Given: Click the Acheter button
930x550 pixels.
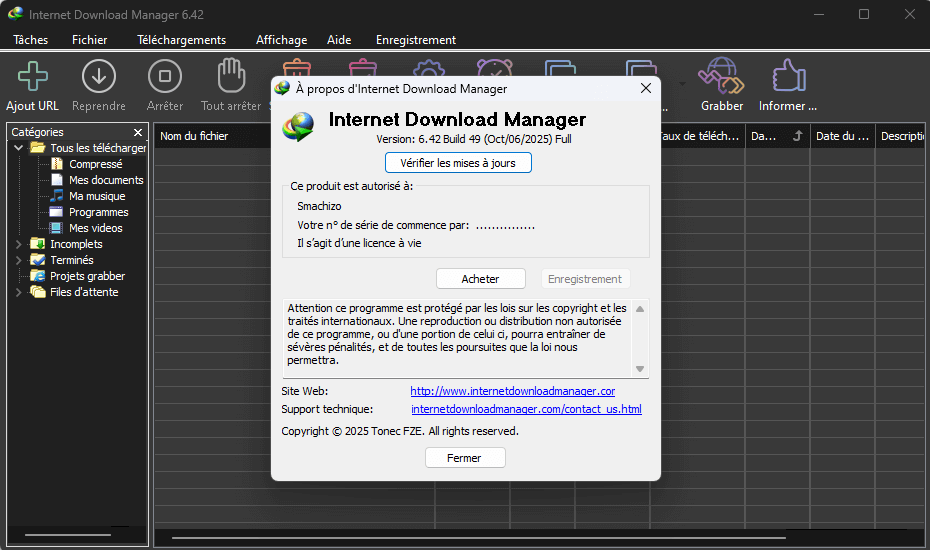Looking at the screenshot, I should [x=480, y=279].
